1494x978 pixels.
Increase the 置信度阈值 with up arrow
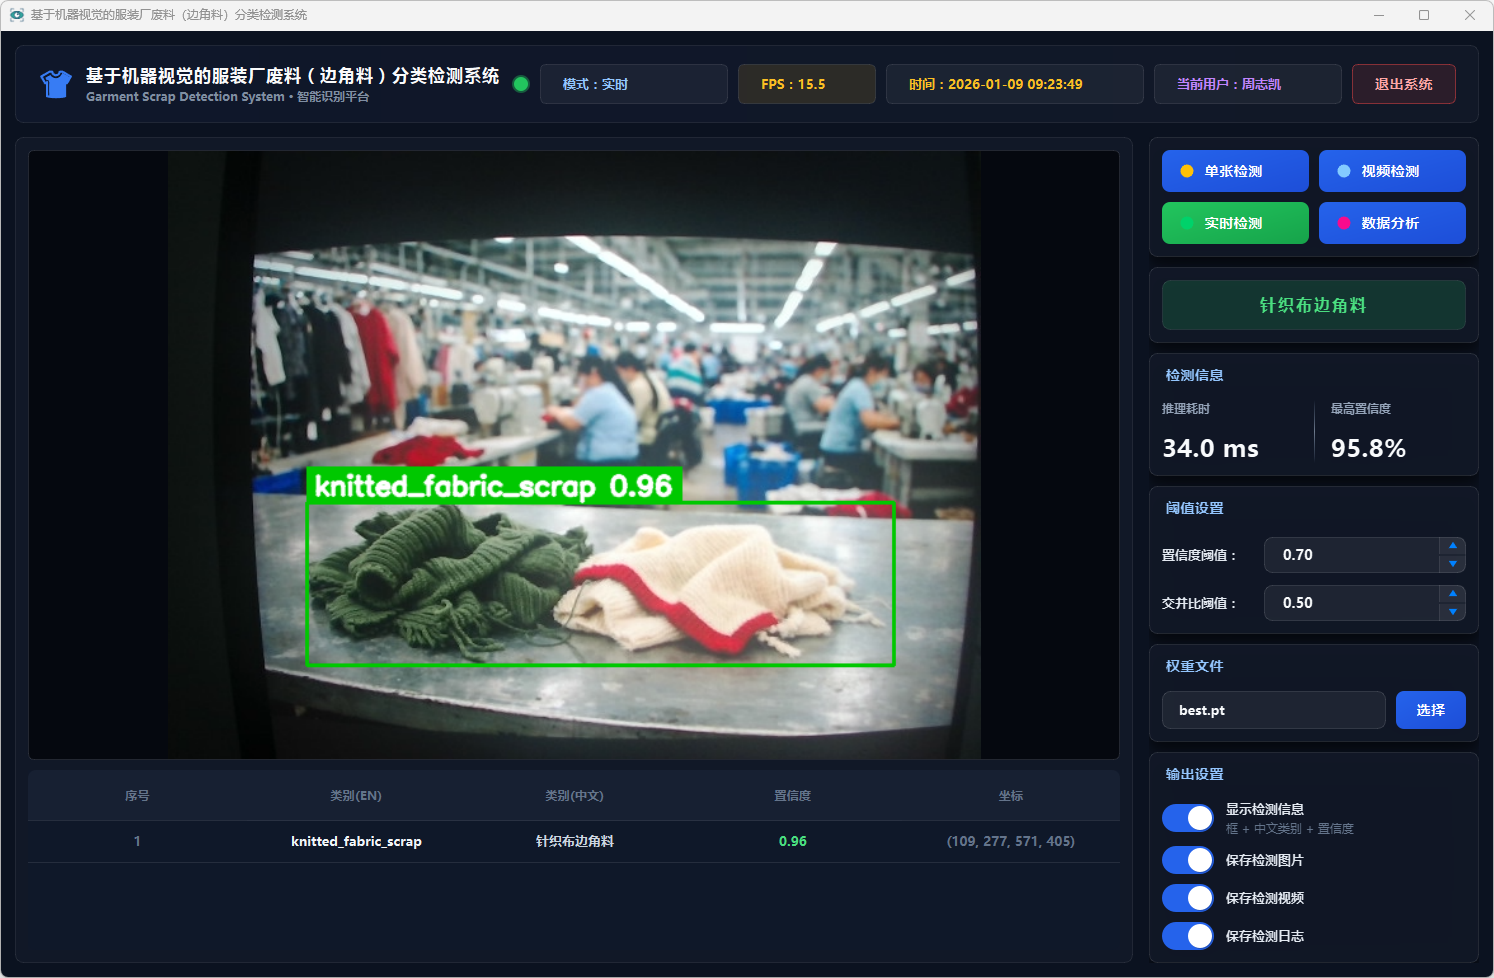(x=1453, y=546)
